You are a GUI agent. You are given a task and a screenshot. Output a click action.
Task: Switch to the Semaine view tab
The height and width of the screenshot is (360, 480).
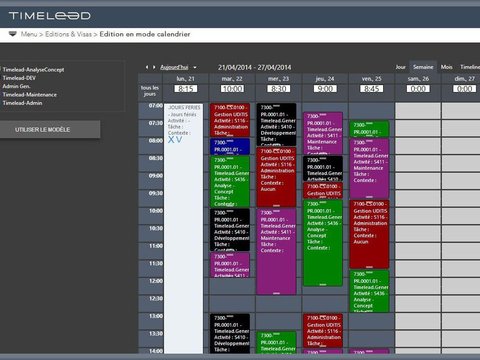coord(423,67)
